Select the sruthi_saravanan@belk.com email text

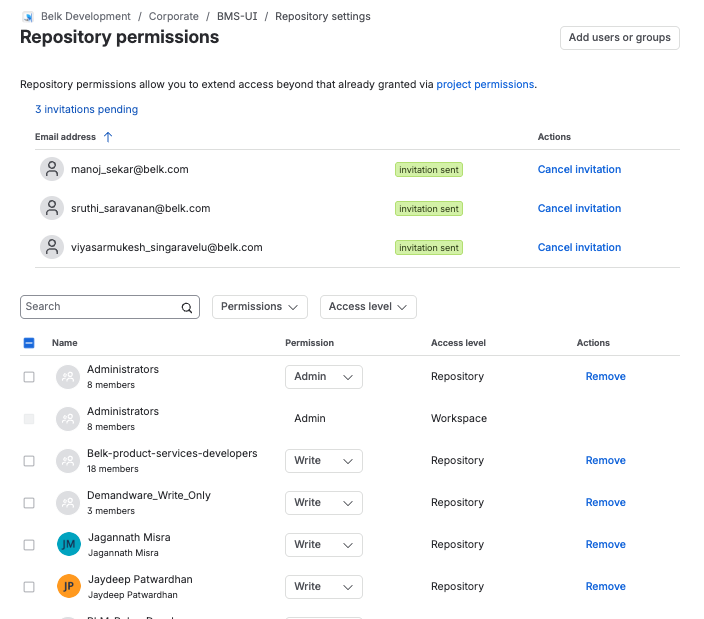click(141, 209)
